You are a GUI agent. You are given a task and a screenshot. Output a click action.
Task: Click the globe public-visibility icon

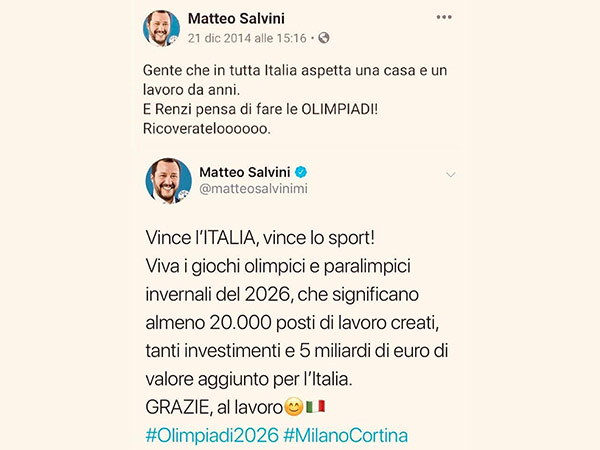point(324,38)
